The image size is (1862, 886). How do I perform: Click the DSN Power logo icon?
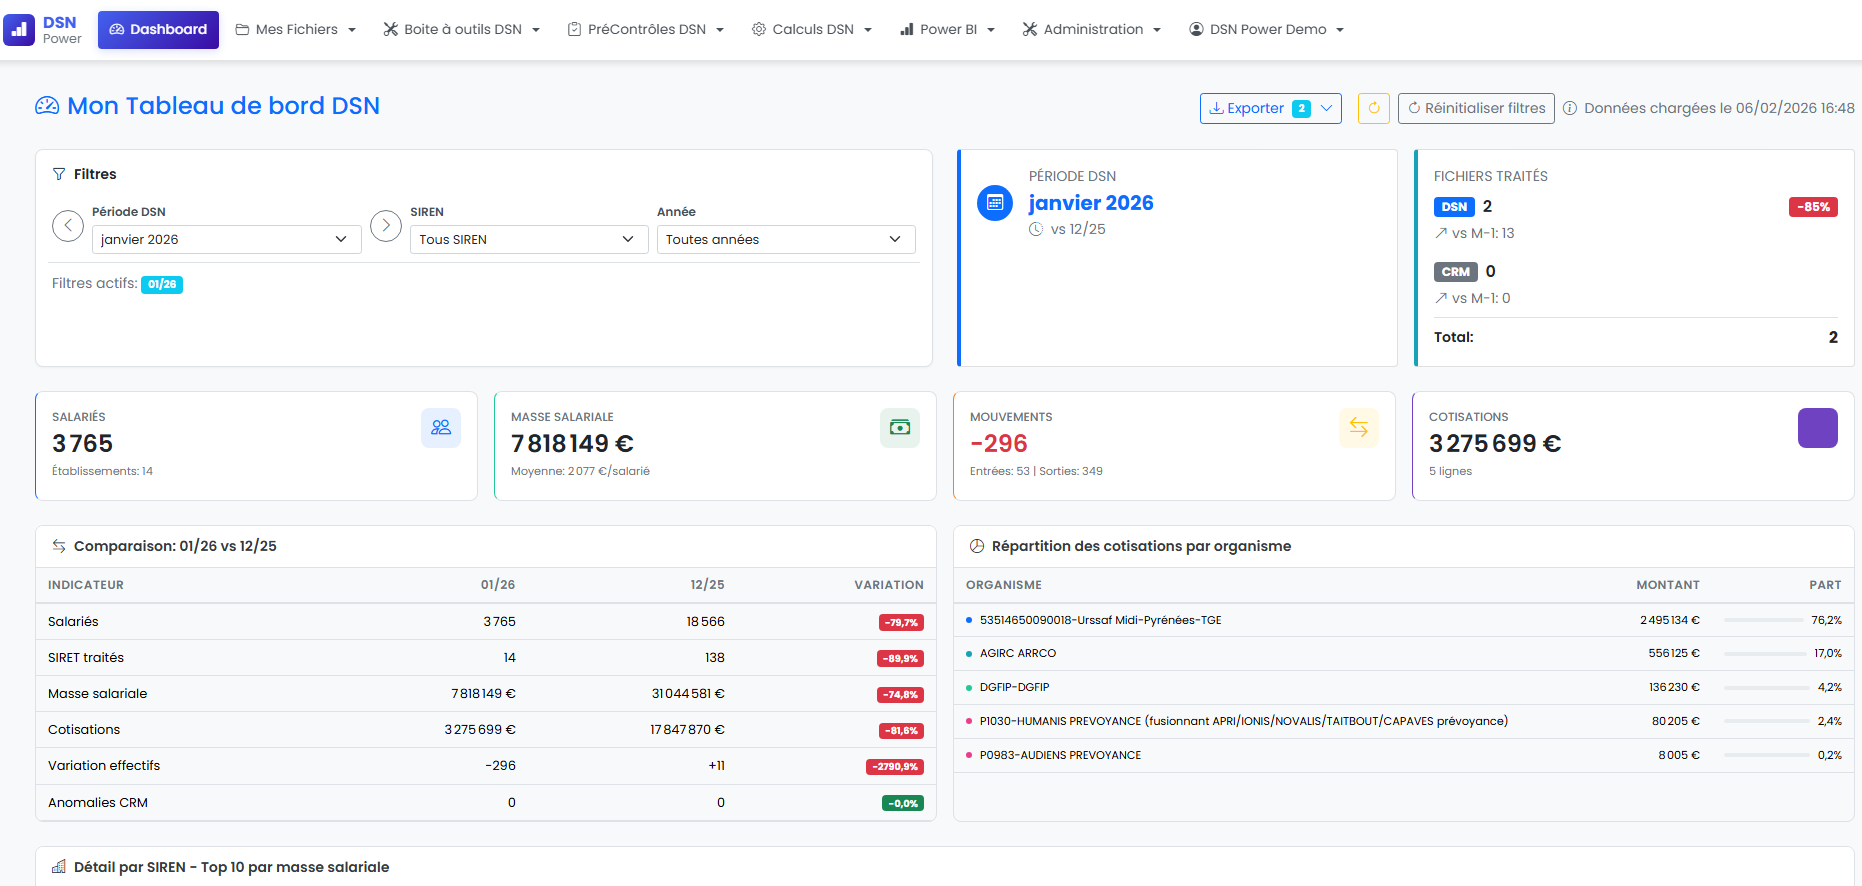pyautogui.click(x=19, y=30)
